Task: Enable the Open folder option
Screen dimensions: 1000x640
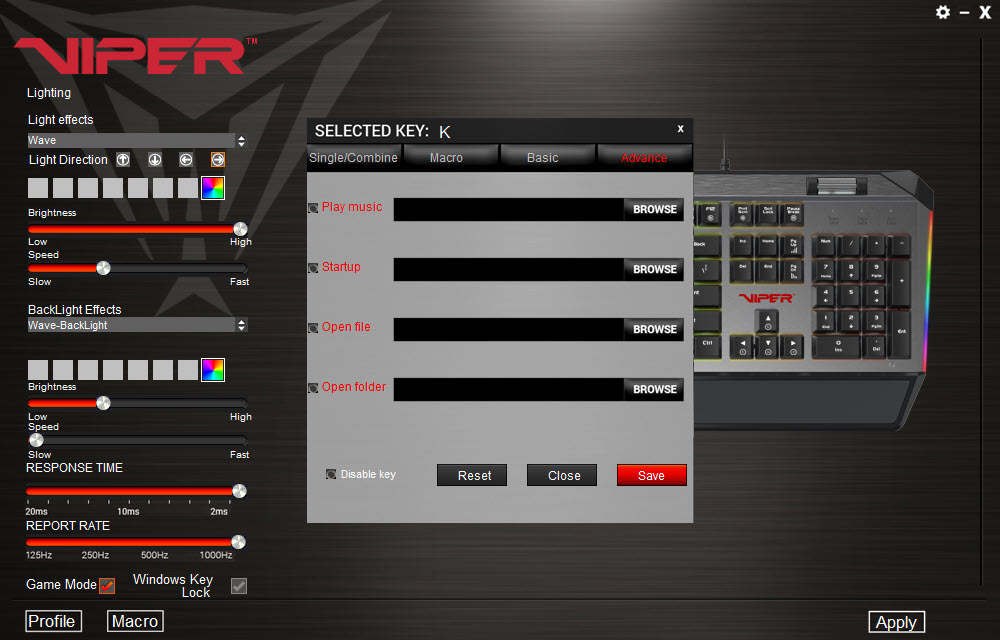Action: 313,388
